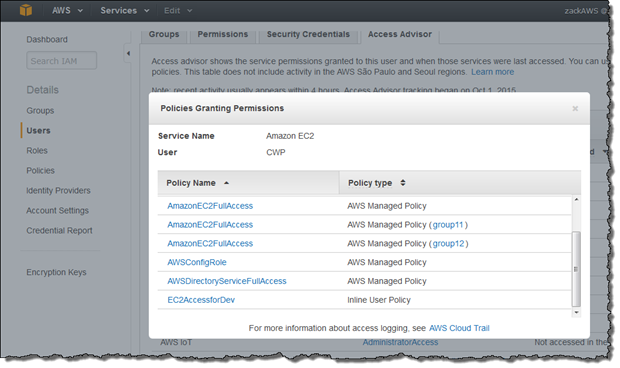Open Users in the sidebar
Image resolution: width=620 pixels, height=368 pixels.
[x=38, y=130]
